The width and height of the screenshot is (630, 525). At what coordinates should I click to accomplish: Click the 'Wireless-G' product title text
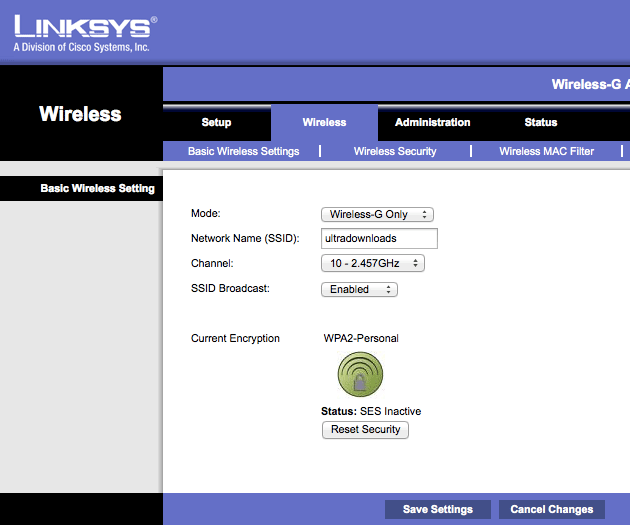(587, 84)
